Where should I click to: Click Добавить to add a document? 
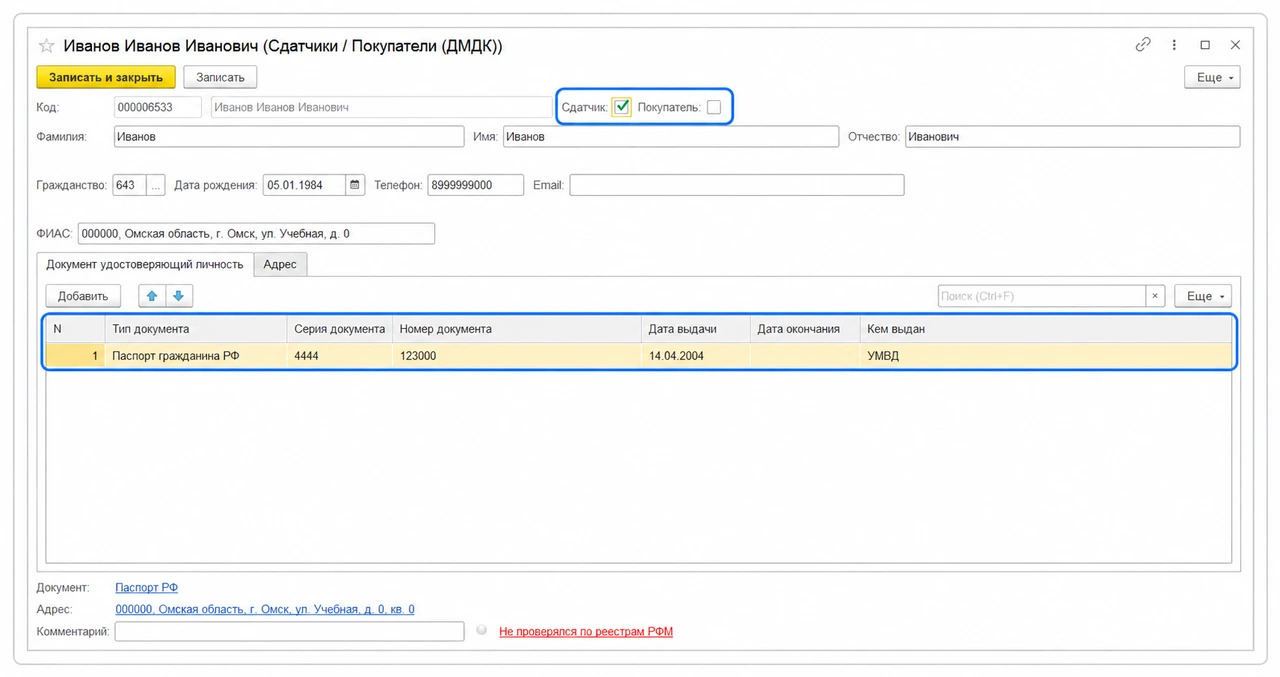83,296
